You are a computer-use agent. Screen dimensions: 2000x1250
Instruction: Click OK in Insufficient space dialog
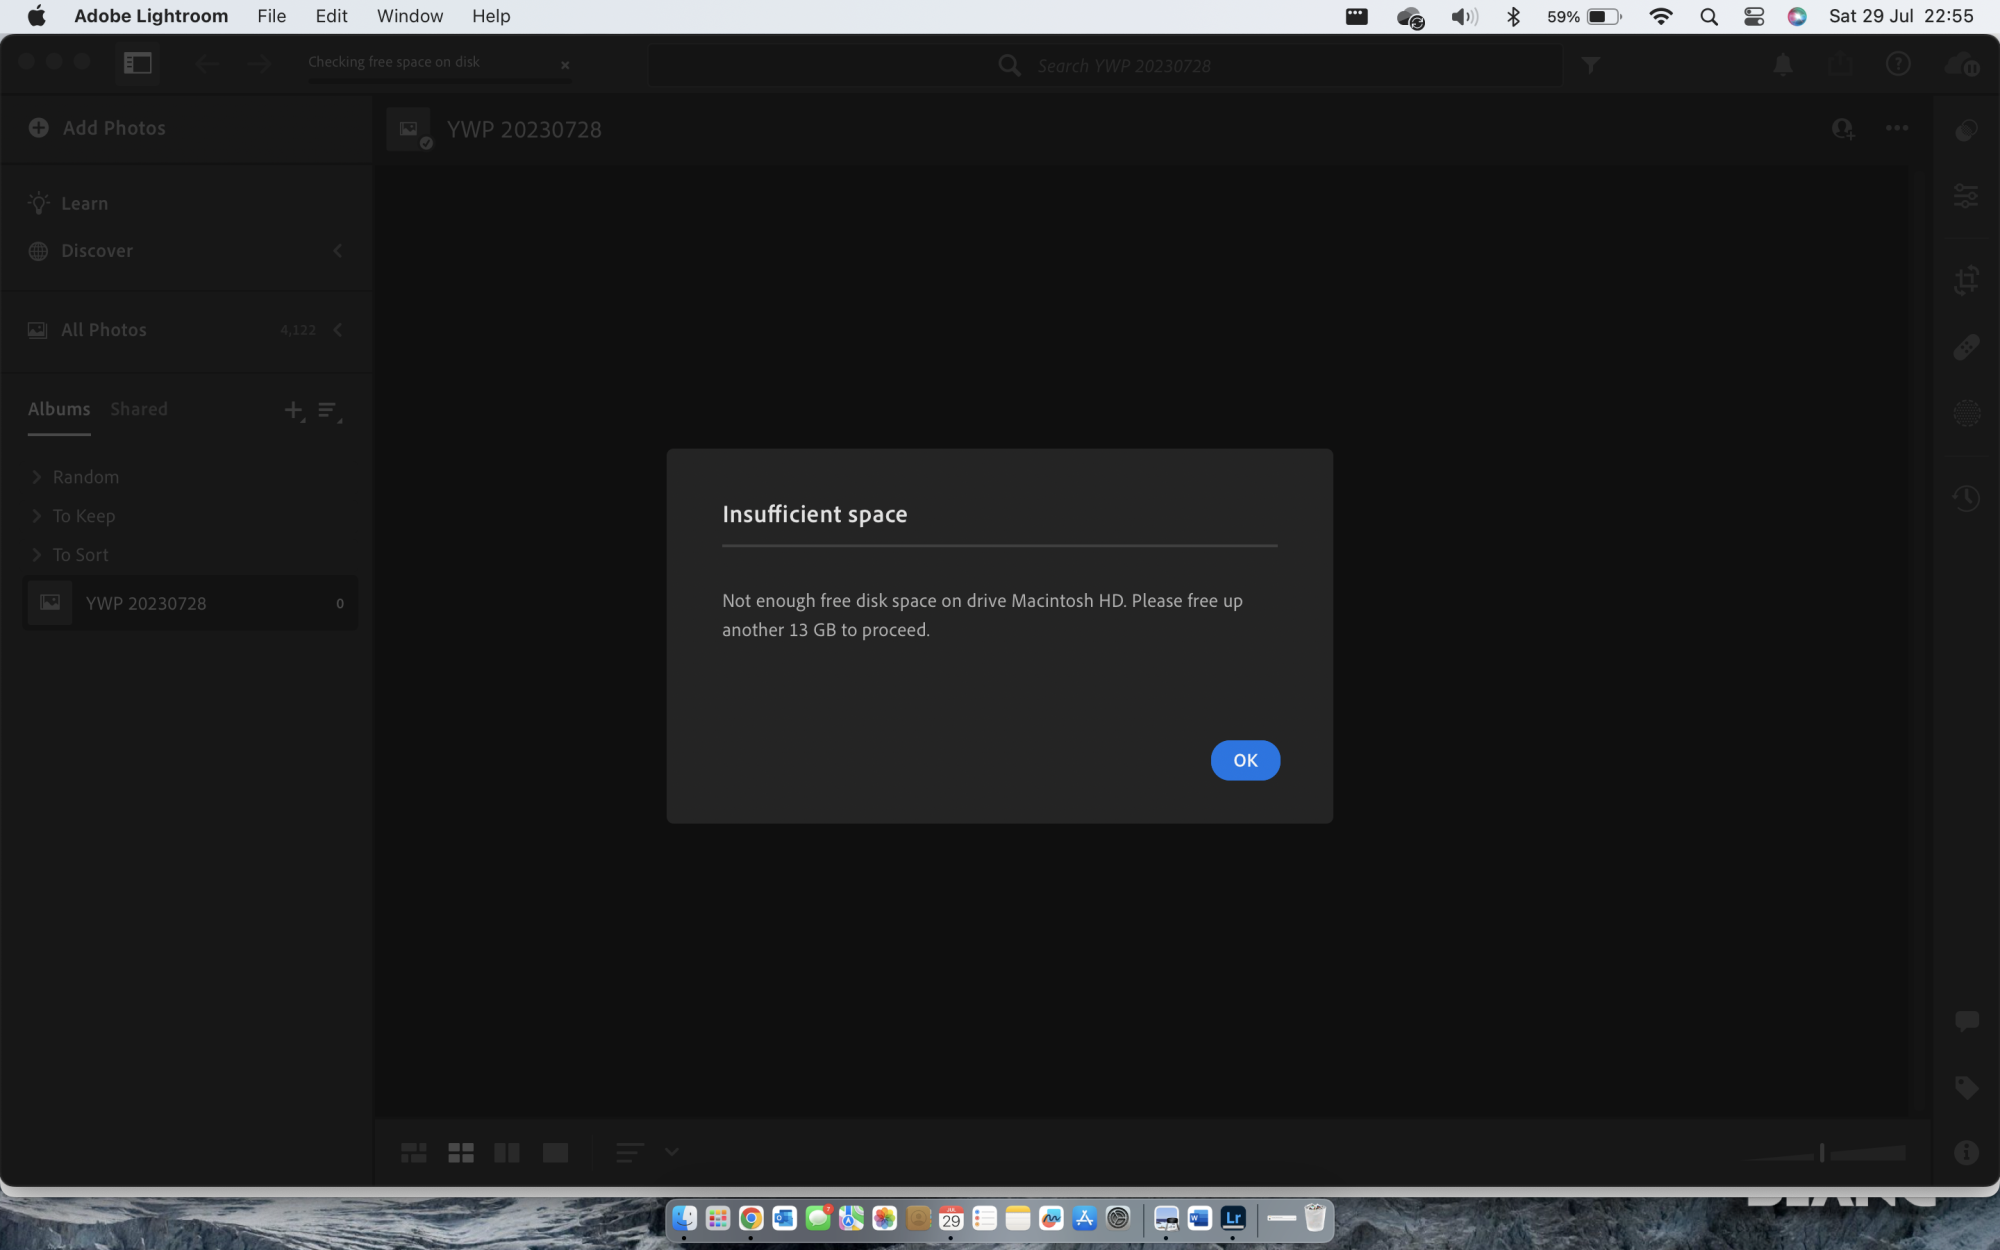pyautogui.click(x=1244, y=760)
